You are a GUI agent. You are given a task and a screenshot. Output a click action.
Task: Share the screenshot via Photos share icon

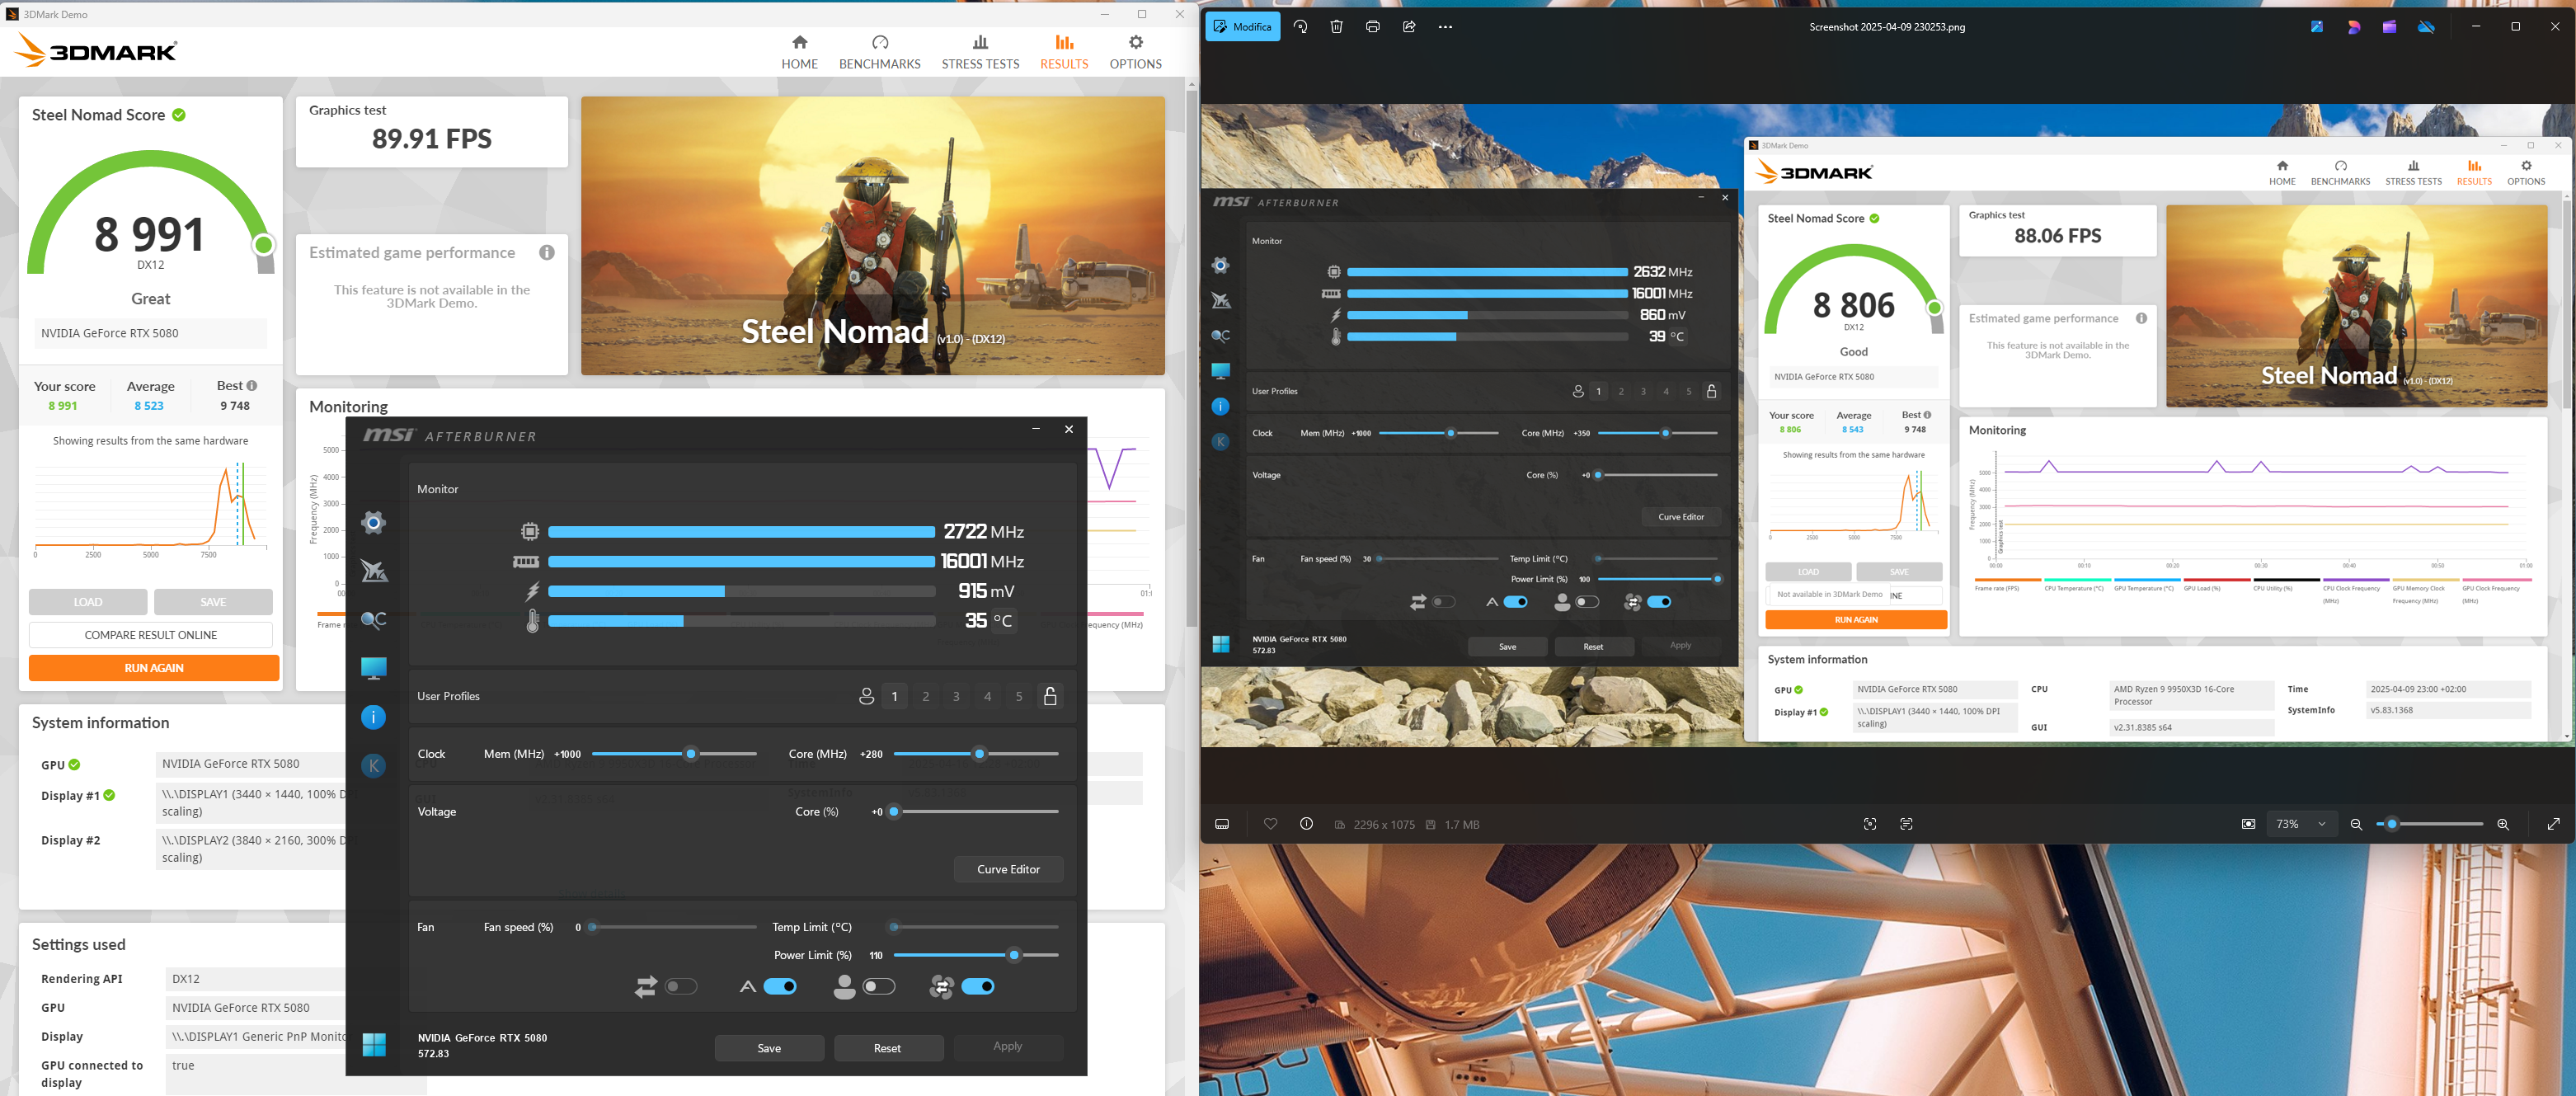point(1409,27)
